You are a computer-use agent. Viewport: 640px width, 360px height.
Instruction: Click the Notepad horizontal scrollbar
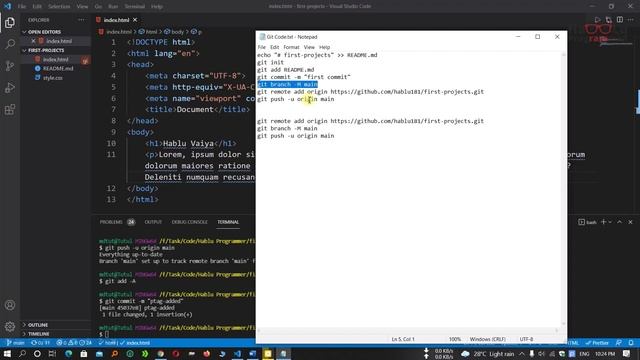pos(407,330)
